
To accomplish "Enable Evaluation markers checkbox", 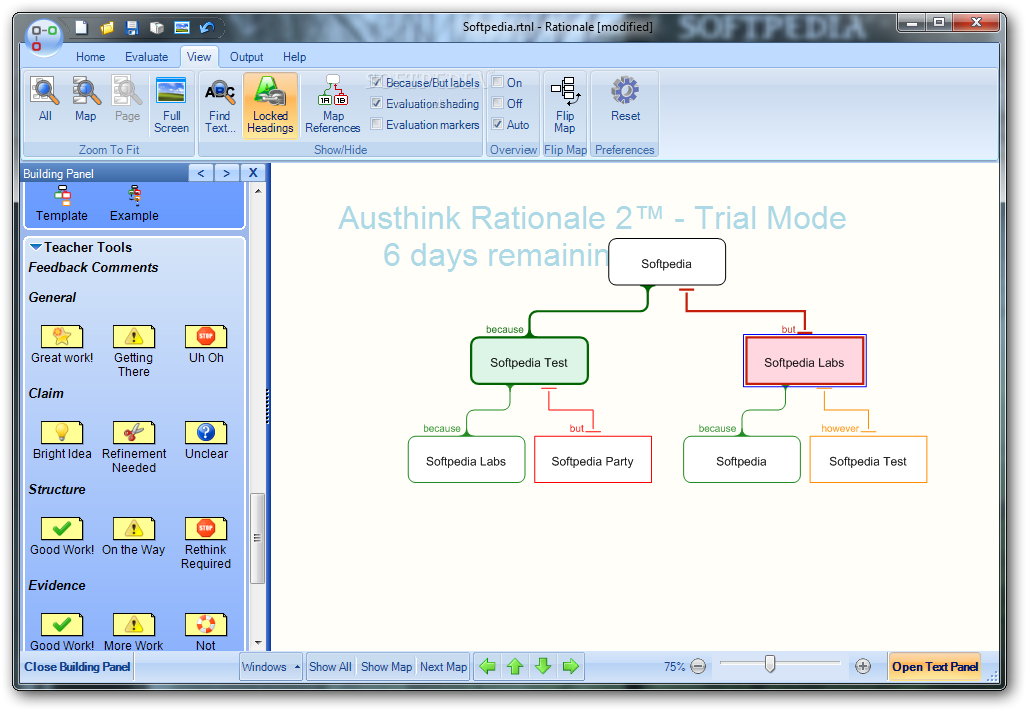I will (x=377, y=124).
